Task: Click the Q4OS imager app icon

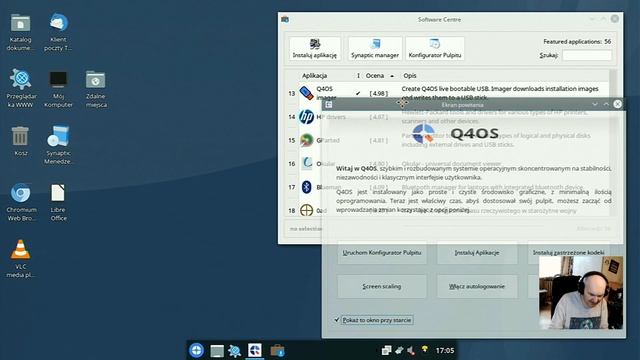Action: tap(307, 93)
